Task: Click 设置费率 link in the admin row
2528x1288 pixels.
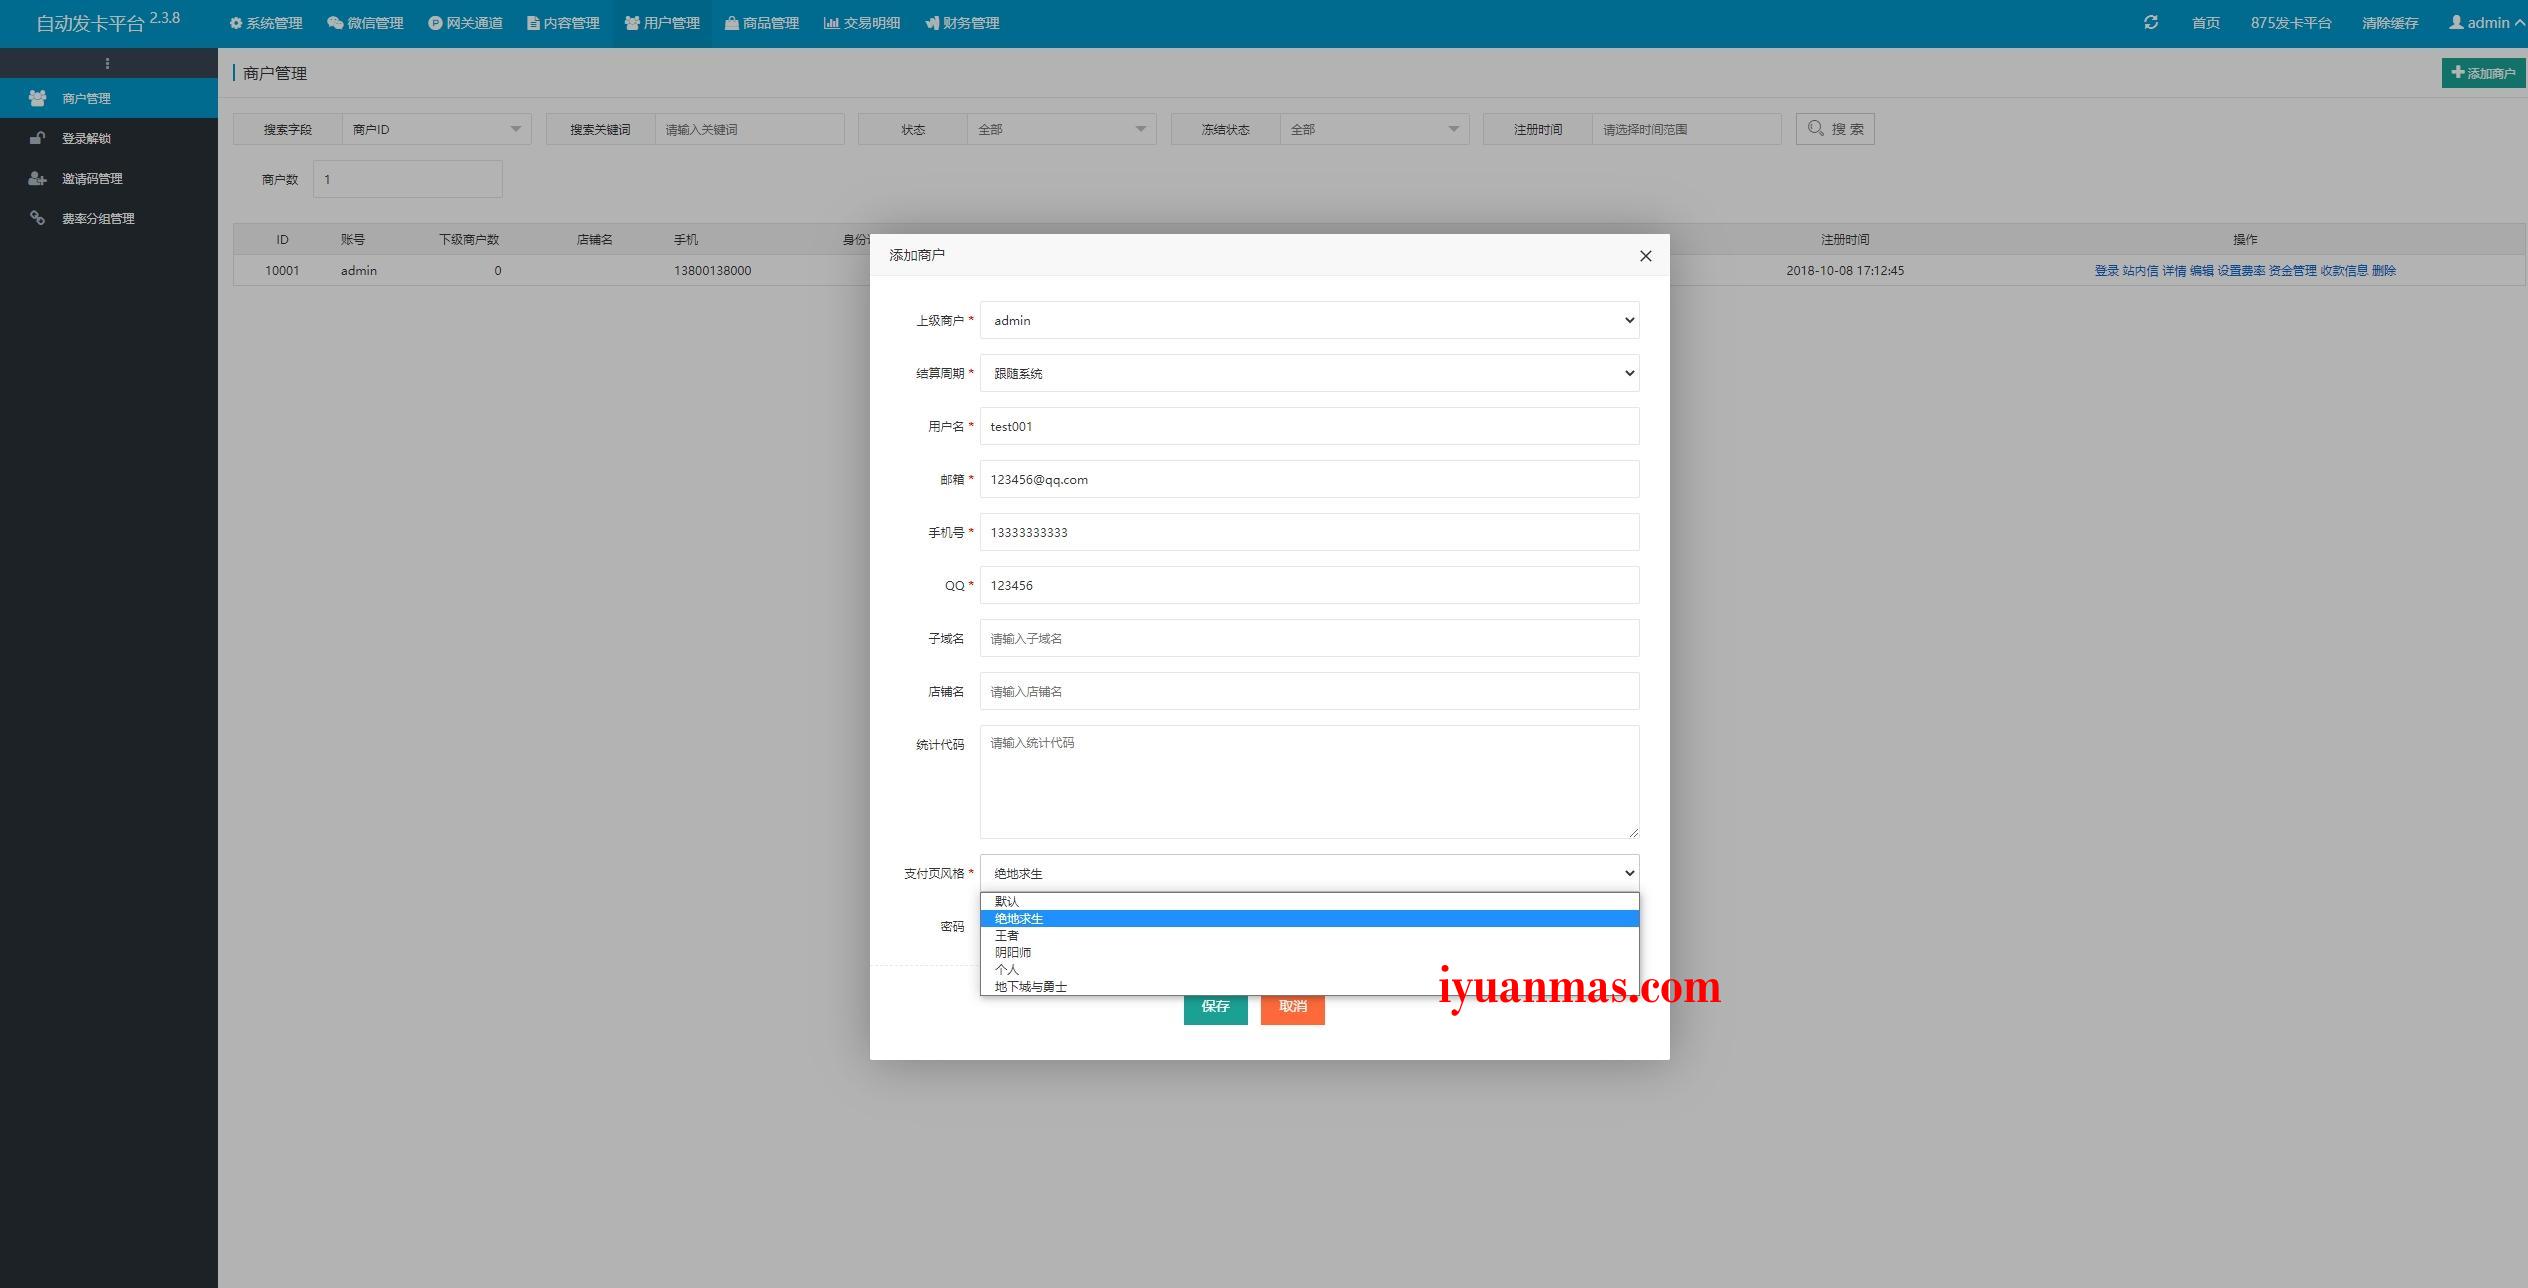Action: [x=2241, y=271]
